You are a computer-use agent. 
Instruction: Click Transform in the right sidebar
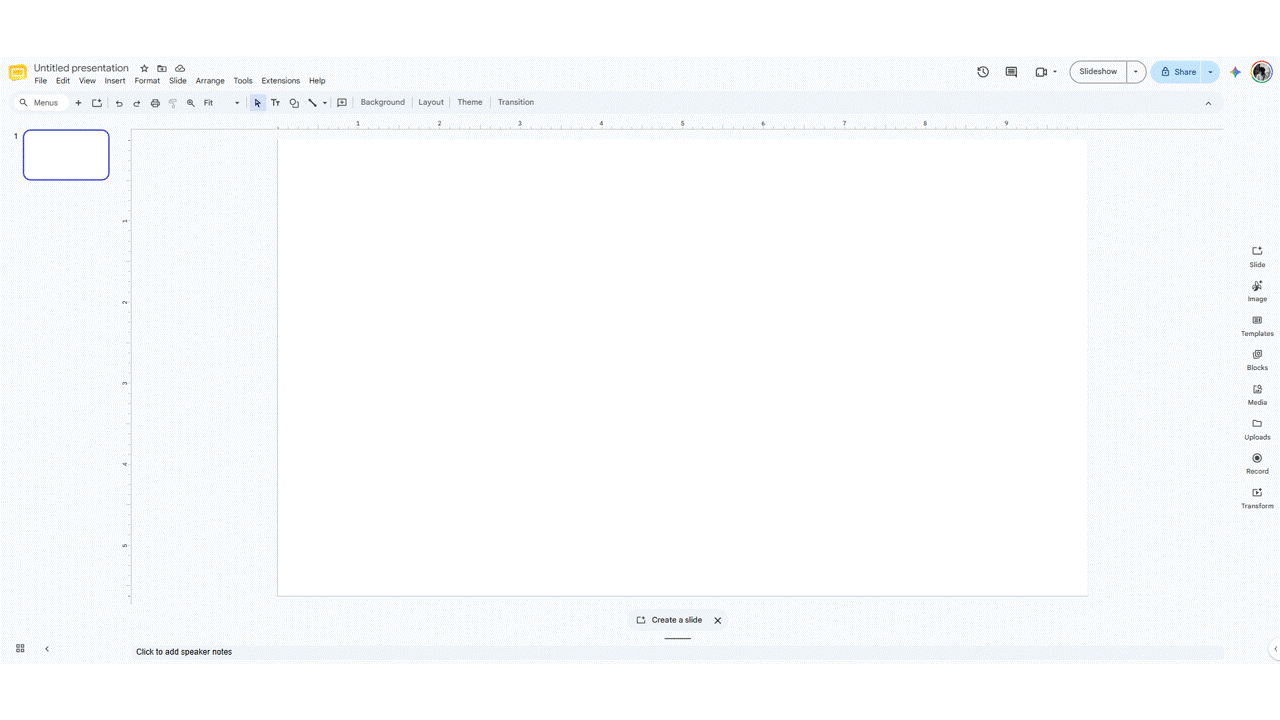click(1257, 498)
